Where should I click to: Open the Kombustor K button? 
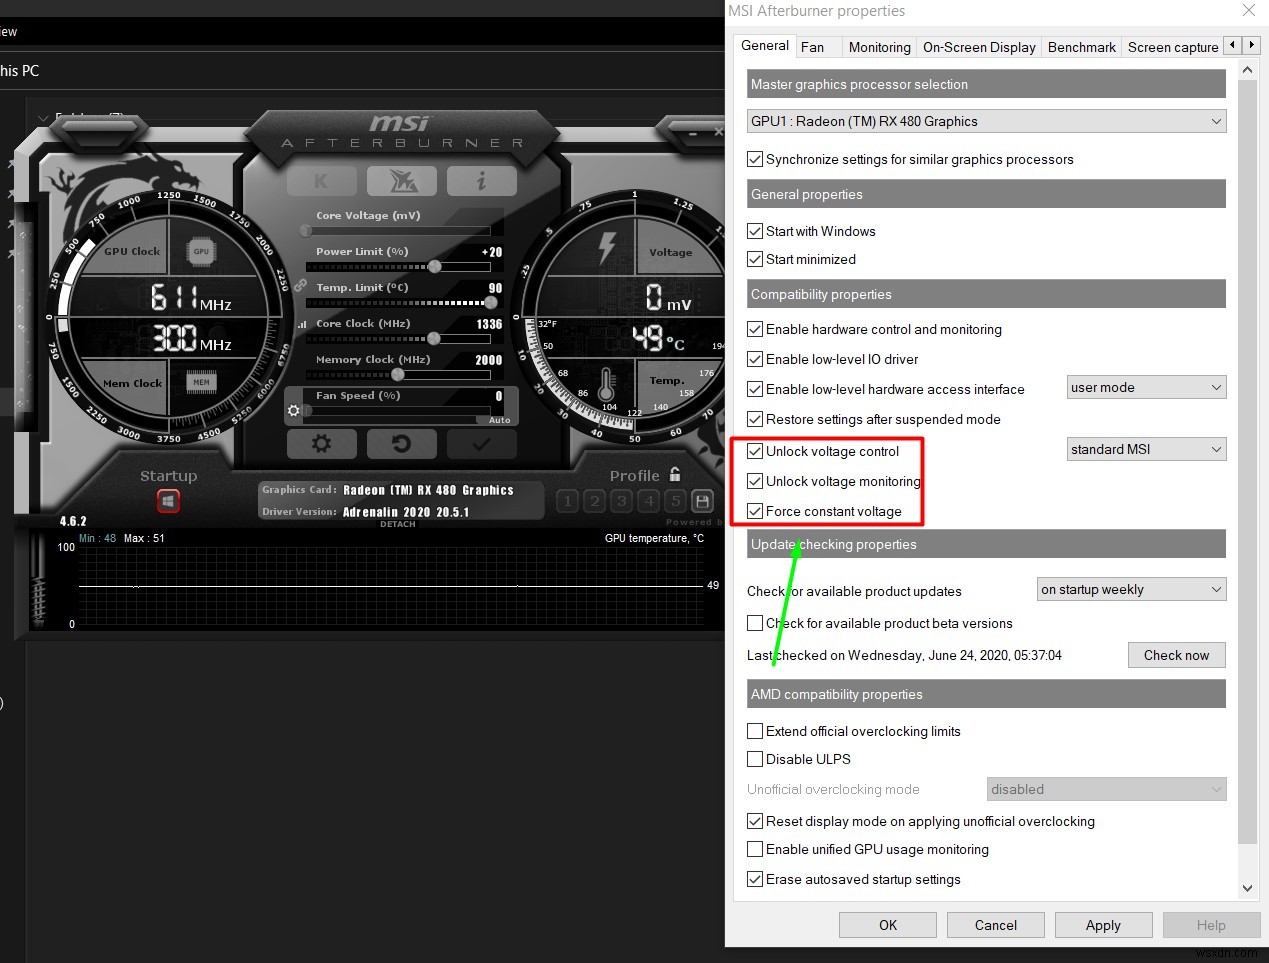pos(321,181)
